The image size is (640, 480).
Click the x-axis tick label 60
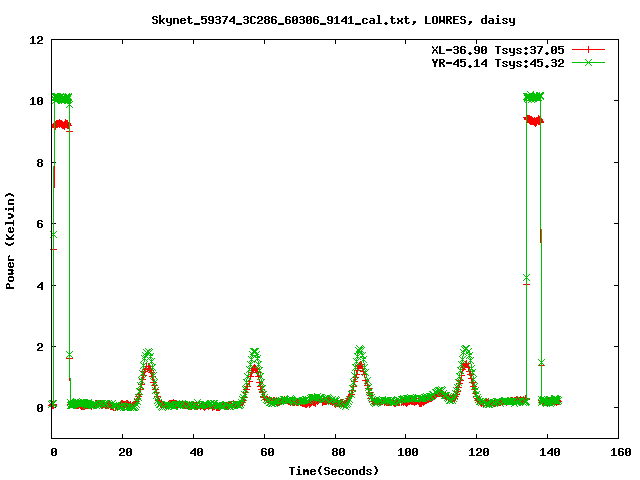(267, 452)
